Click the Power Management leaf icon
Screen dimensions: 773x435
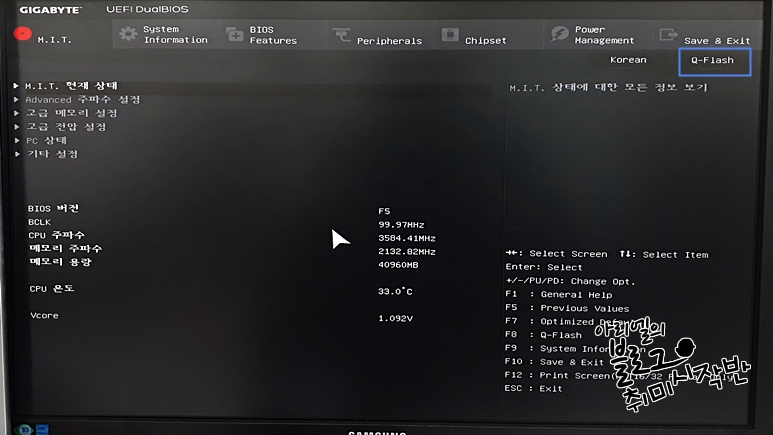(x=560, y=34)
